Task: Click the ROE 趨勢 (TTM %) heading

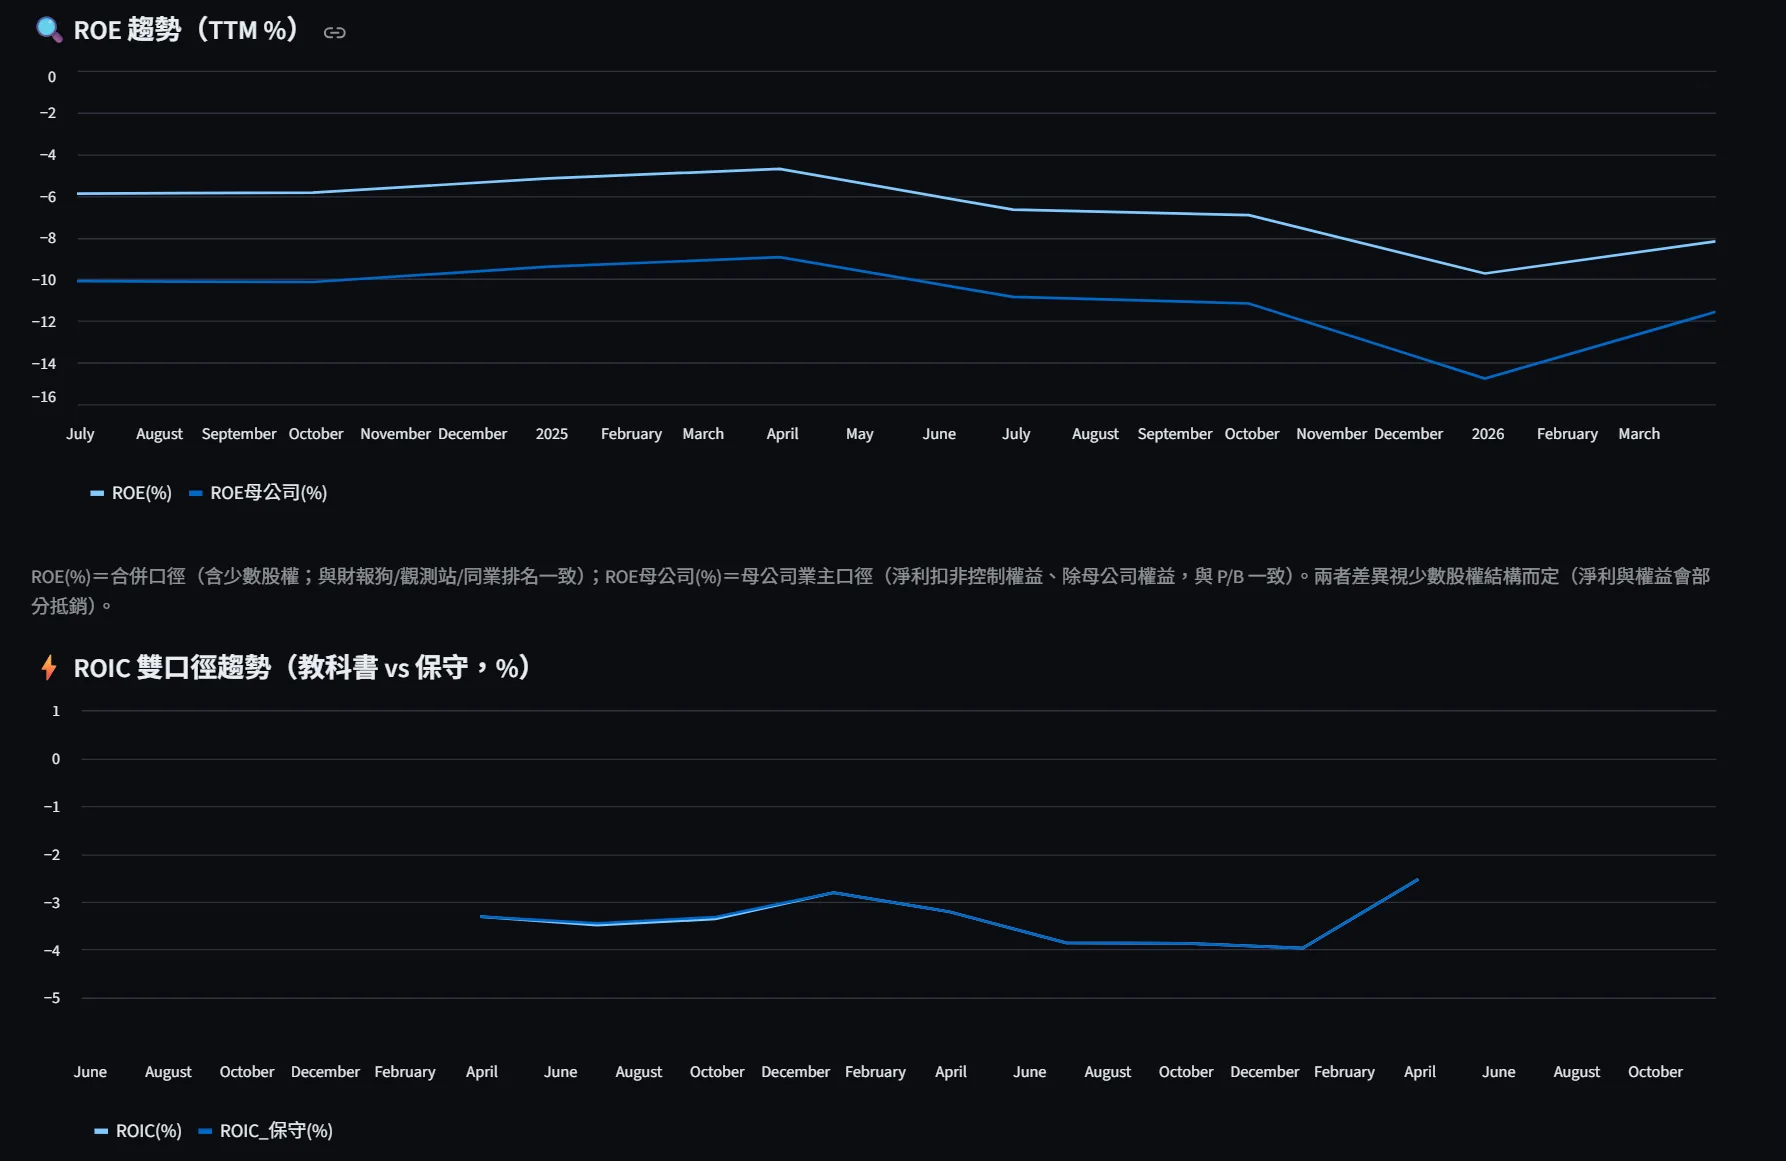Action: click(186, 30)
